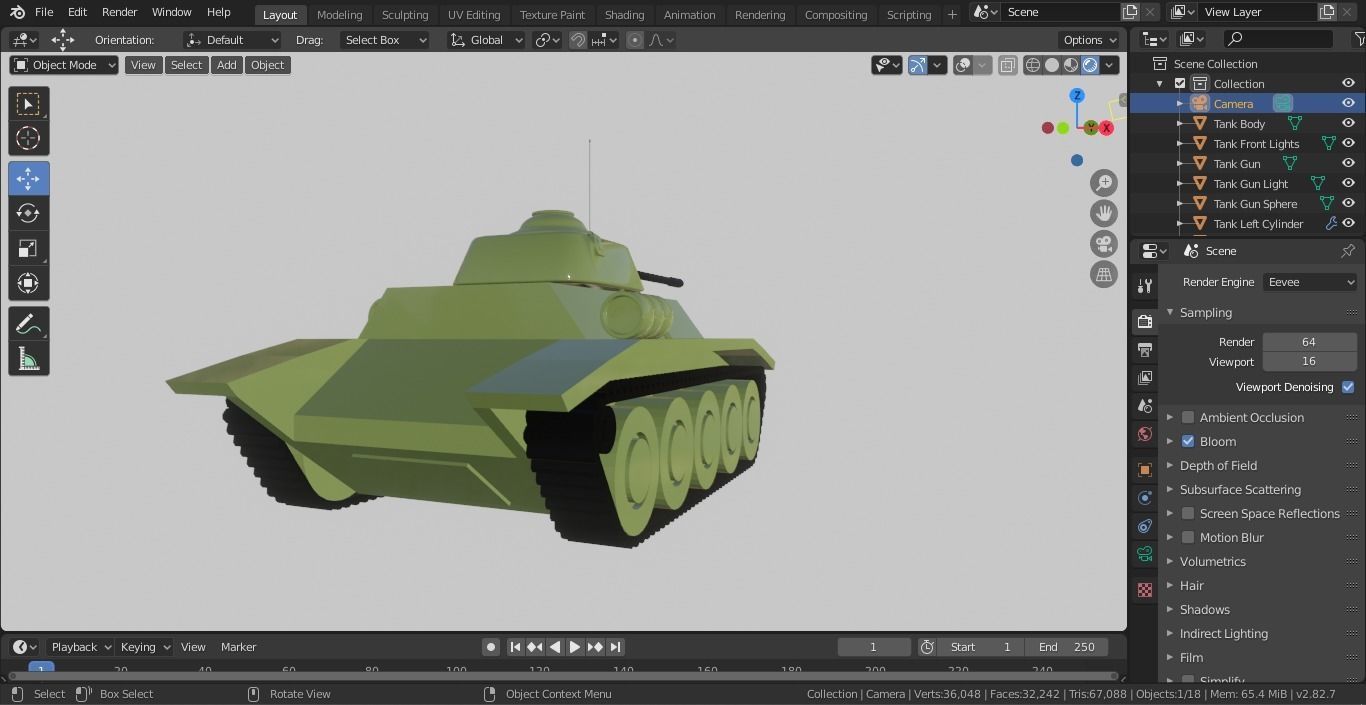The width and height of the screenshot is (1366, 705).
Task: Open the Object Data properties tab
Action: point(1145,554)
